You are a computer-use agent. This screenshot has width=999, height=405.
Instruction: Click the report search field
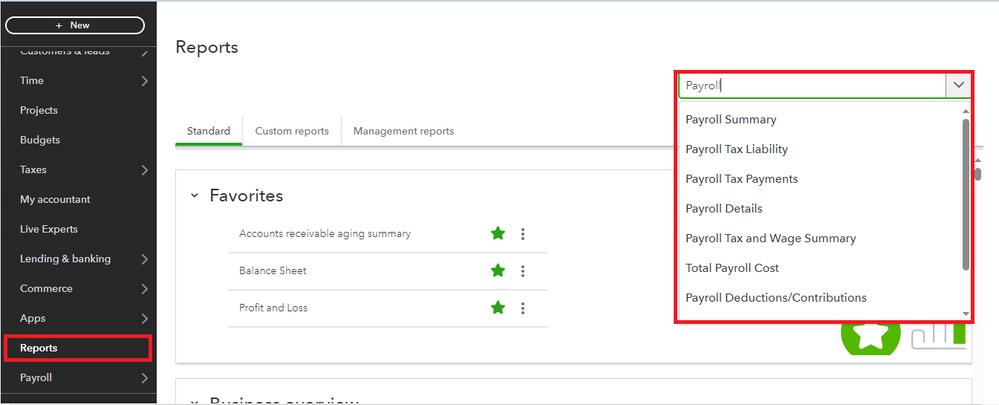[x=810, y=86]
